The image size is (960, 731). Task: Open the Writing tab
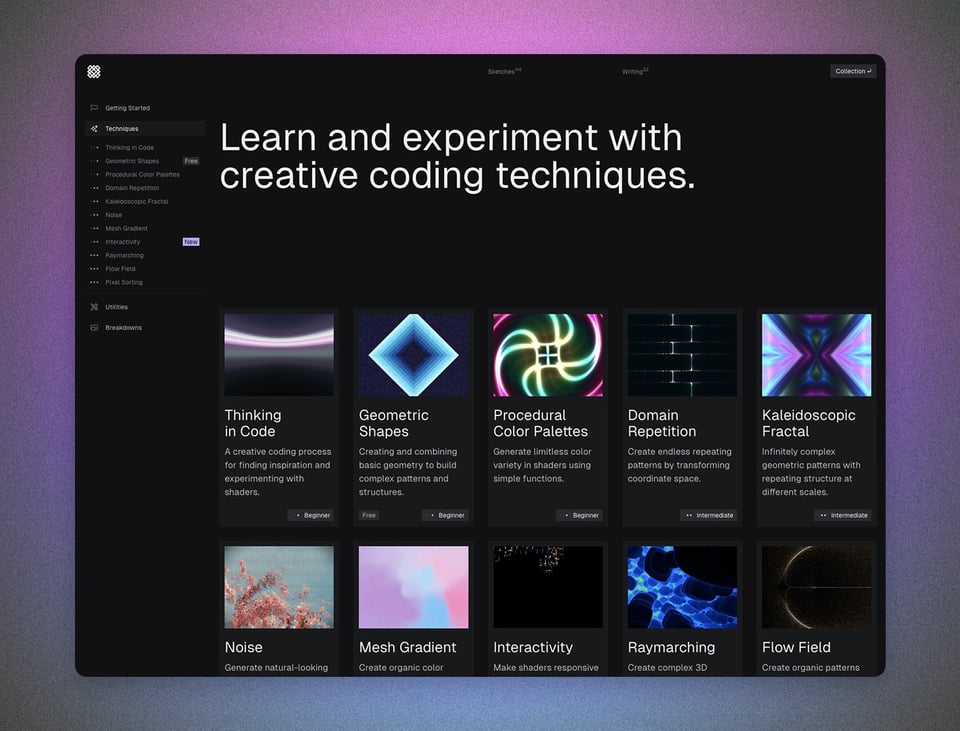point(634,72)
